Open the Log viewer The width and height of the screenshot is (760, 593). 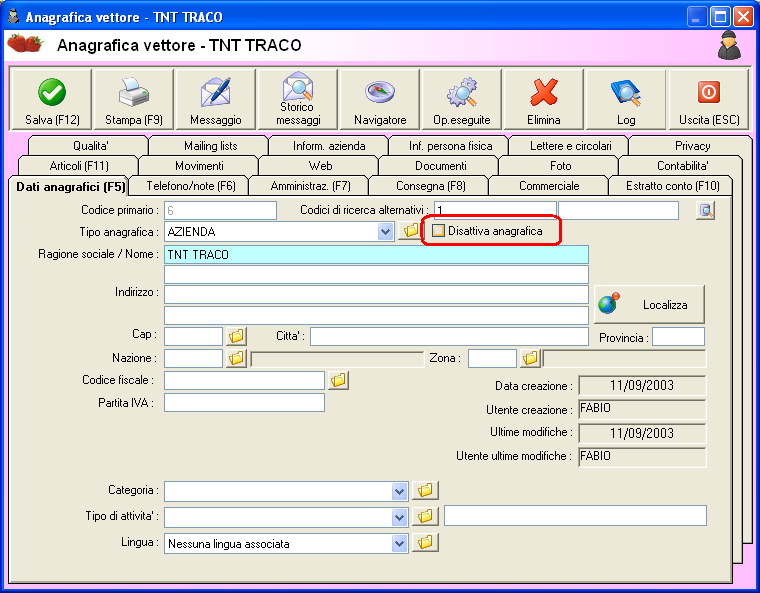pyautogui.click(x=626, y=100)
